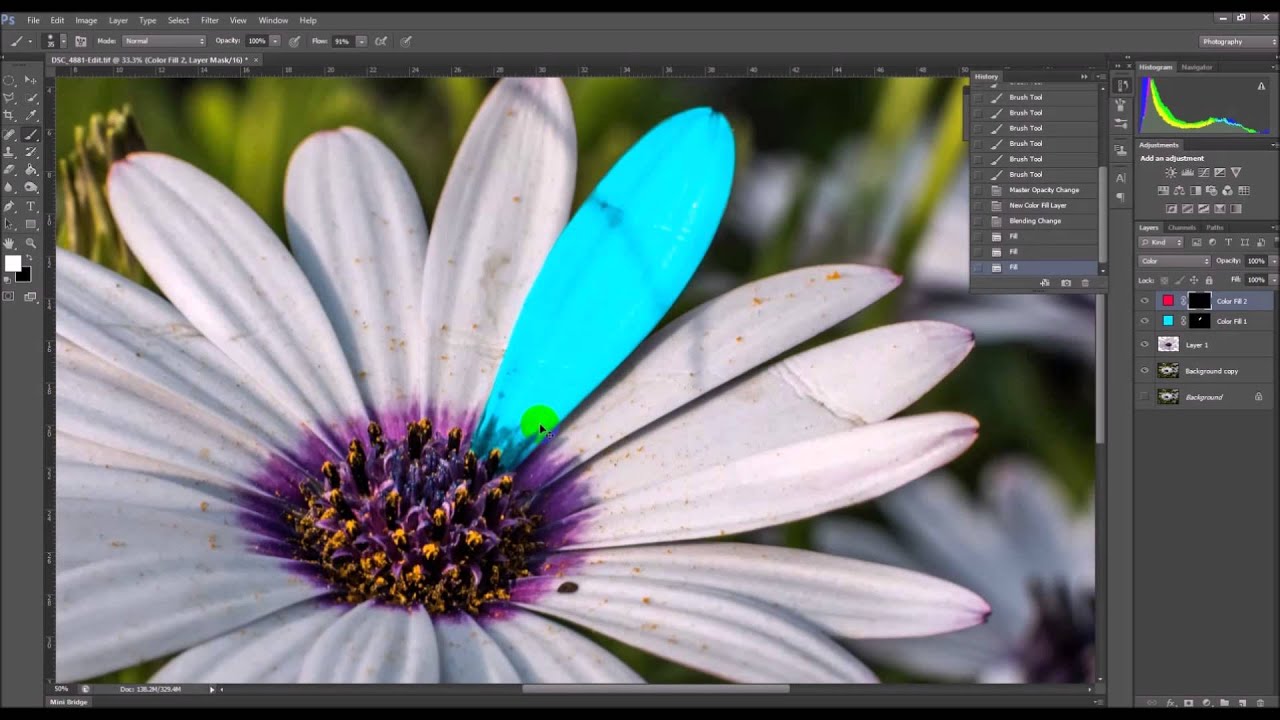Add a Brightness/Contrast adjustment
The height and width of the screenshot is (720, 1280).
click(1170, 173)
